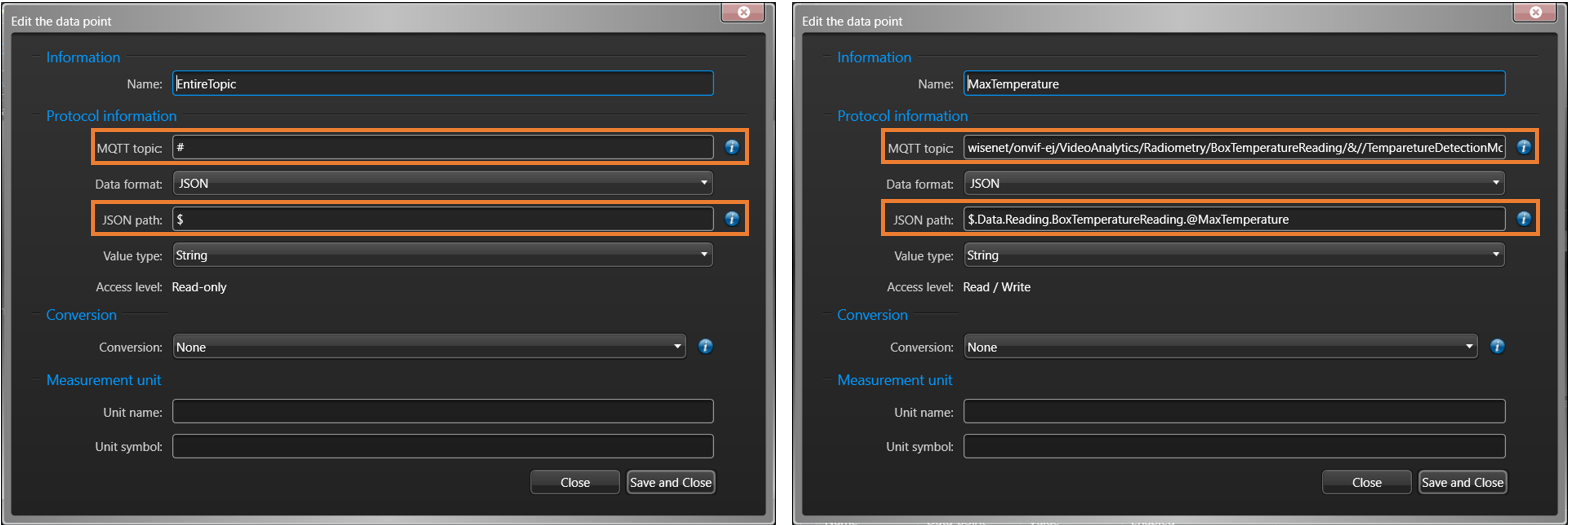This screenshot has width=1570, height=525.
Task: Open Data format dropdown in MaxTemperature dialog
Action: point(1233,183)
